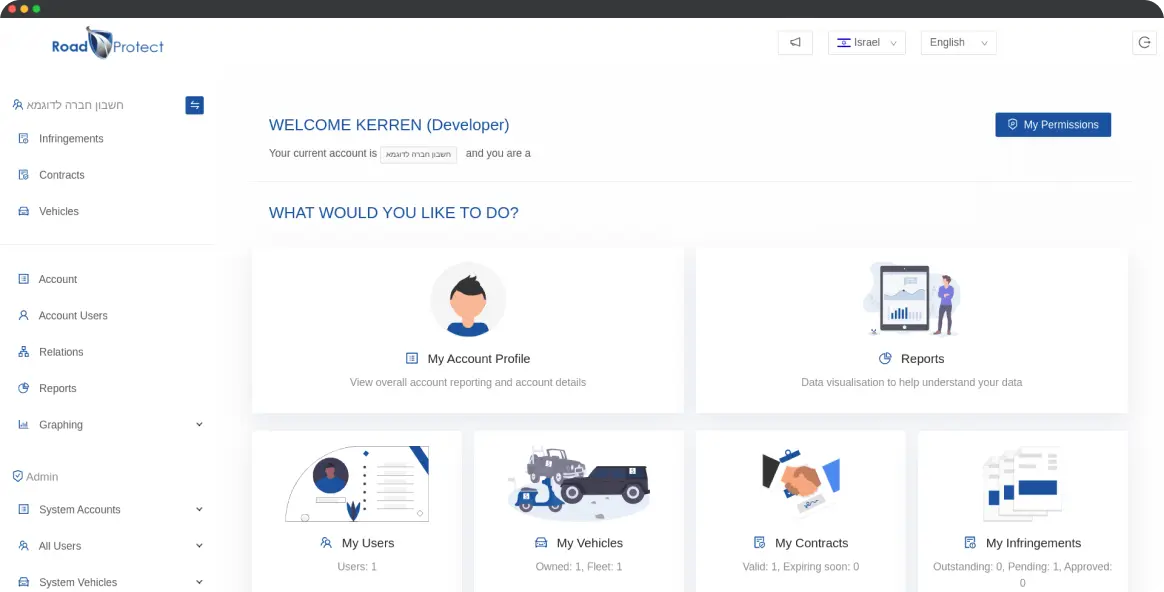Click the Account Users person icon
The image size is (1164, 592).
tap(23, 315)
